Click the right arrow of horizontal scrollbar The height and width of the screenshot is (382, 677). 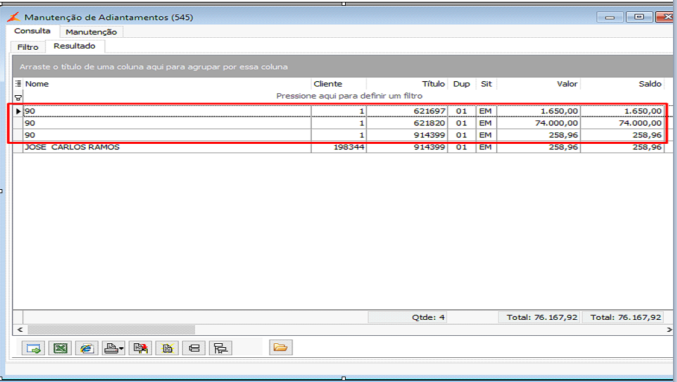[669, 329]
